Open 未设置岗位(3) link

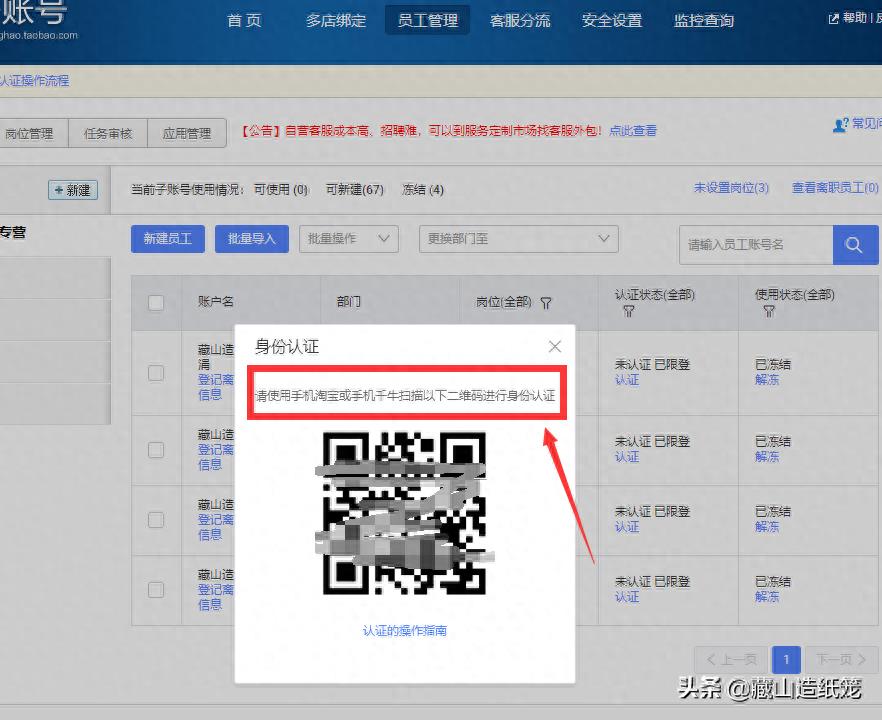pyautogui.click(x=731, y=187)
